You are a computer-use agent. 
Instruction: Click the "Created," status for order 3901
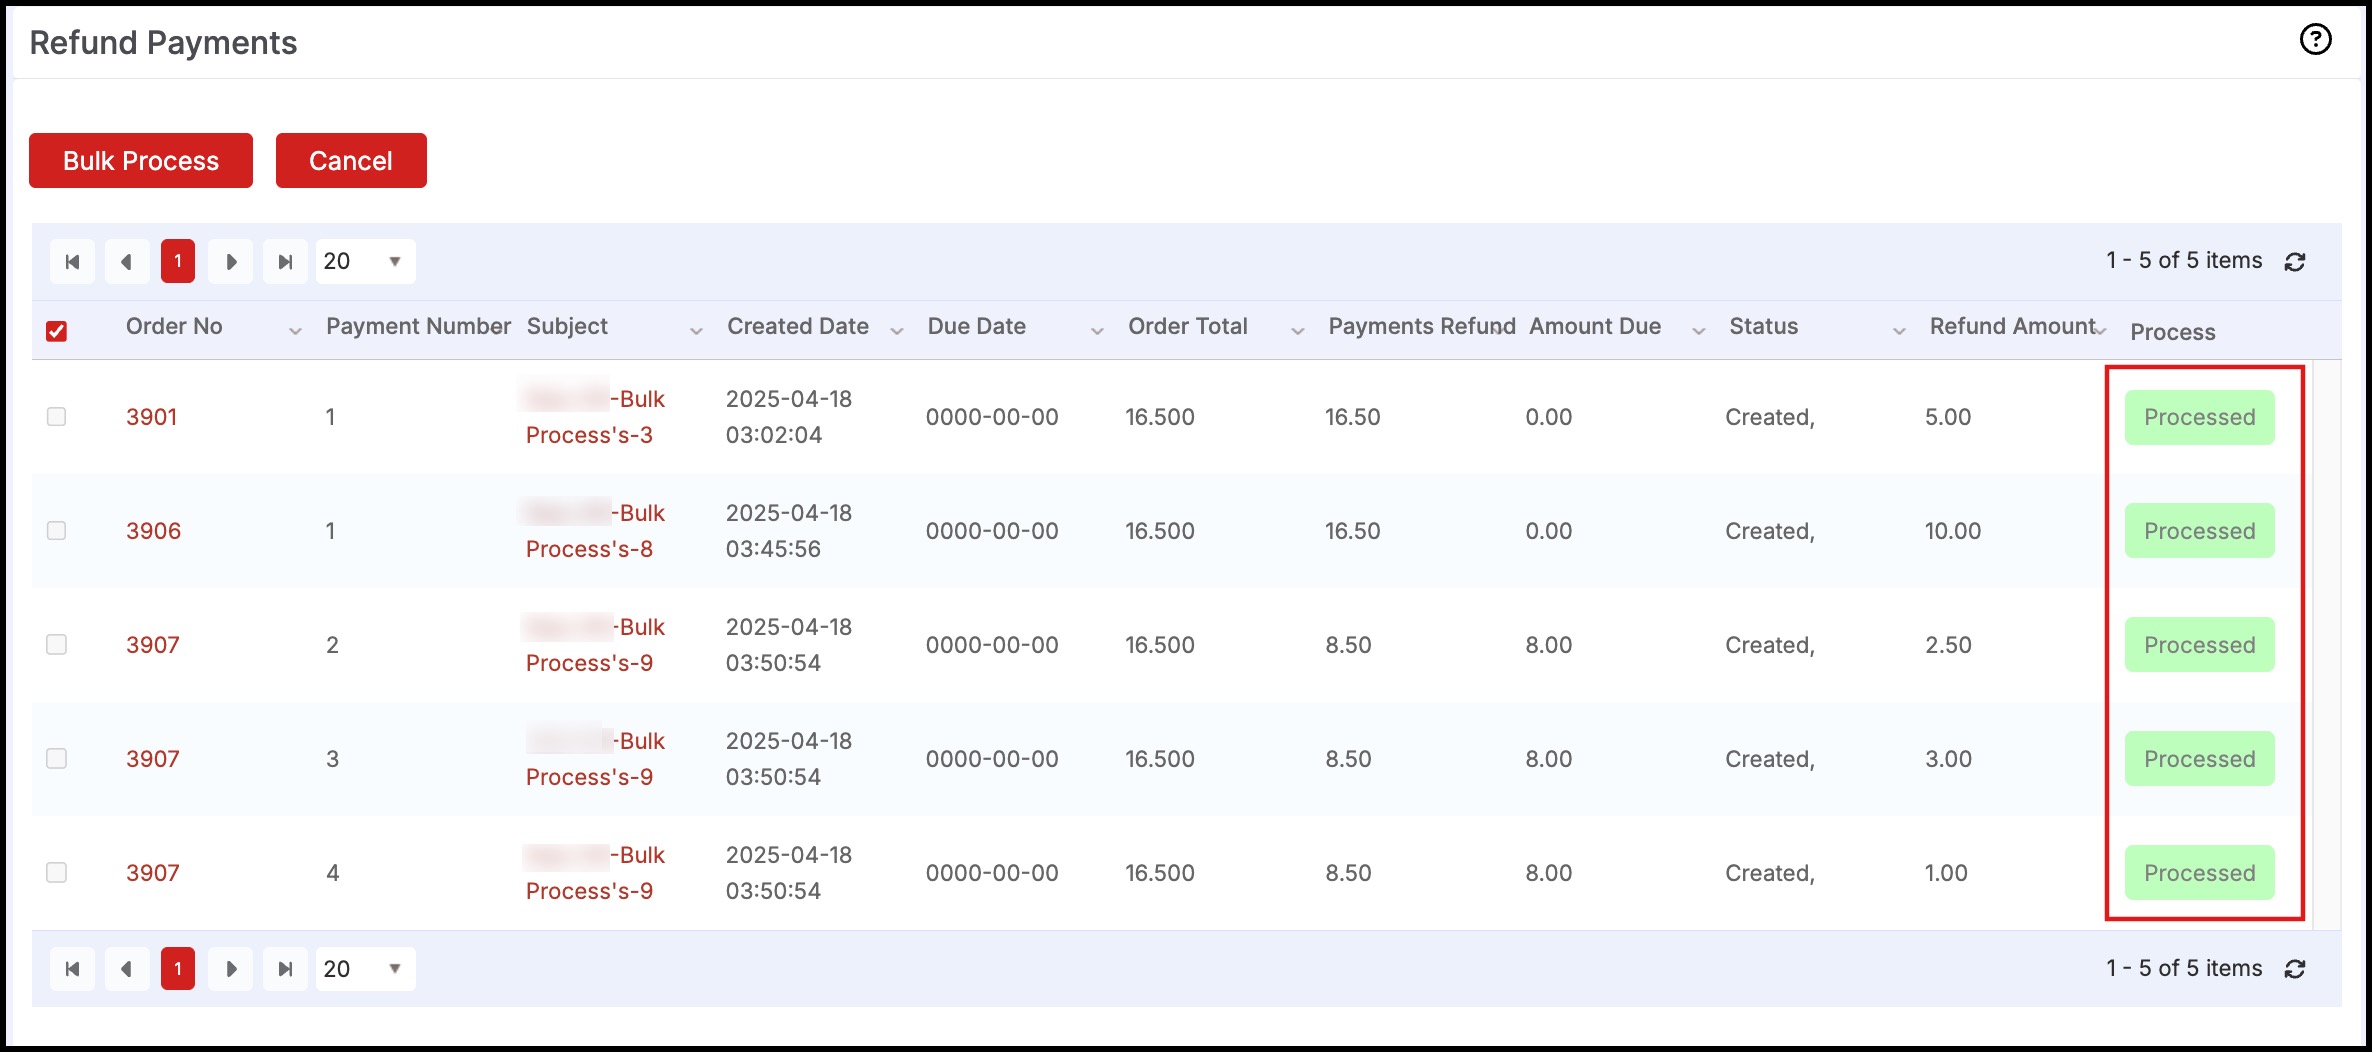click(x=1770, y=417)
